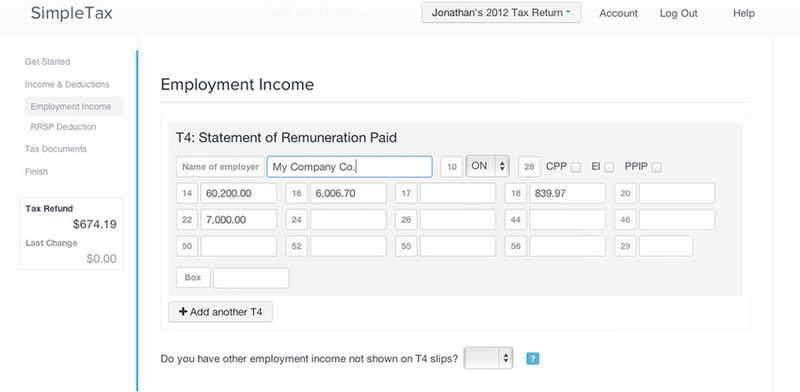The height and width of the screenshot is (392, 800).
Task: Click the empty box 56 field
Action: point(567,246)
